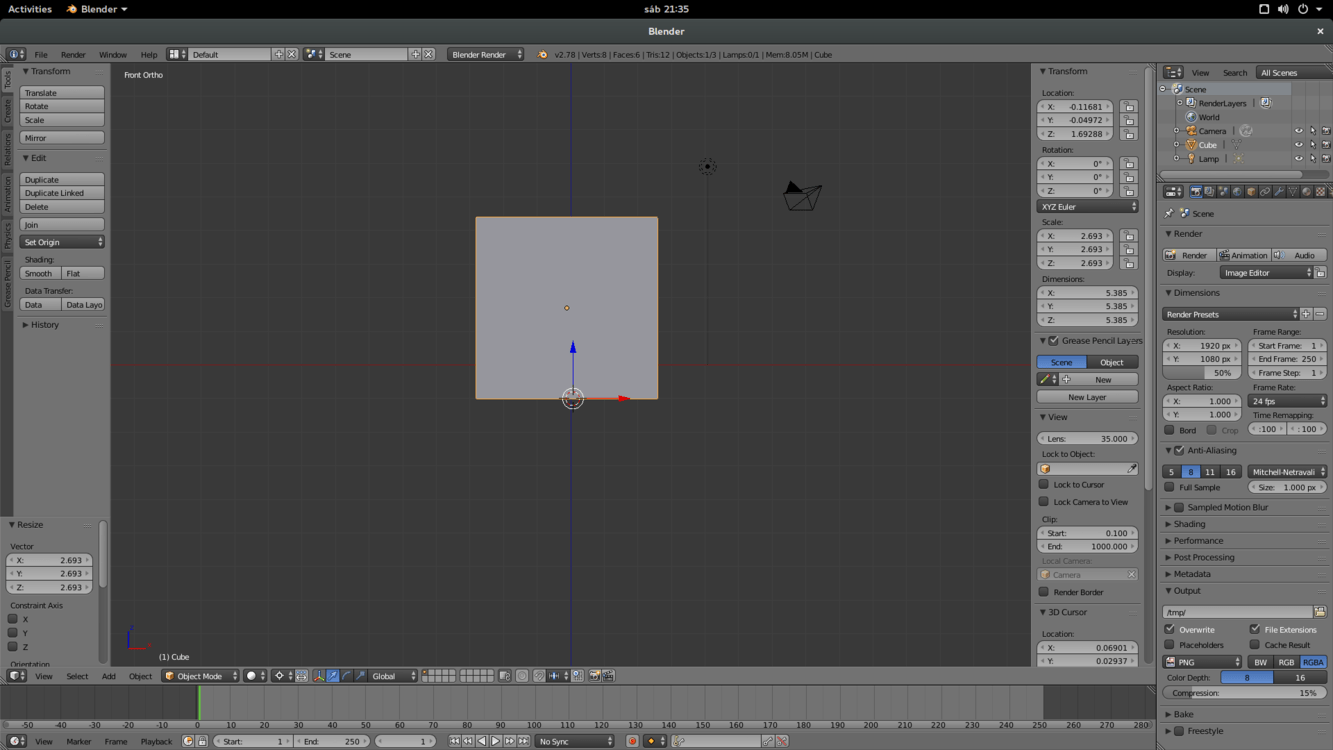Enable automatic keyframe recording in timeline

tap(632, 741)
